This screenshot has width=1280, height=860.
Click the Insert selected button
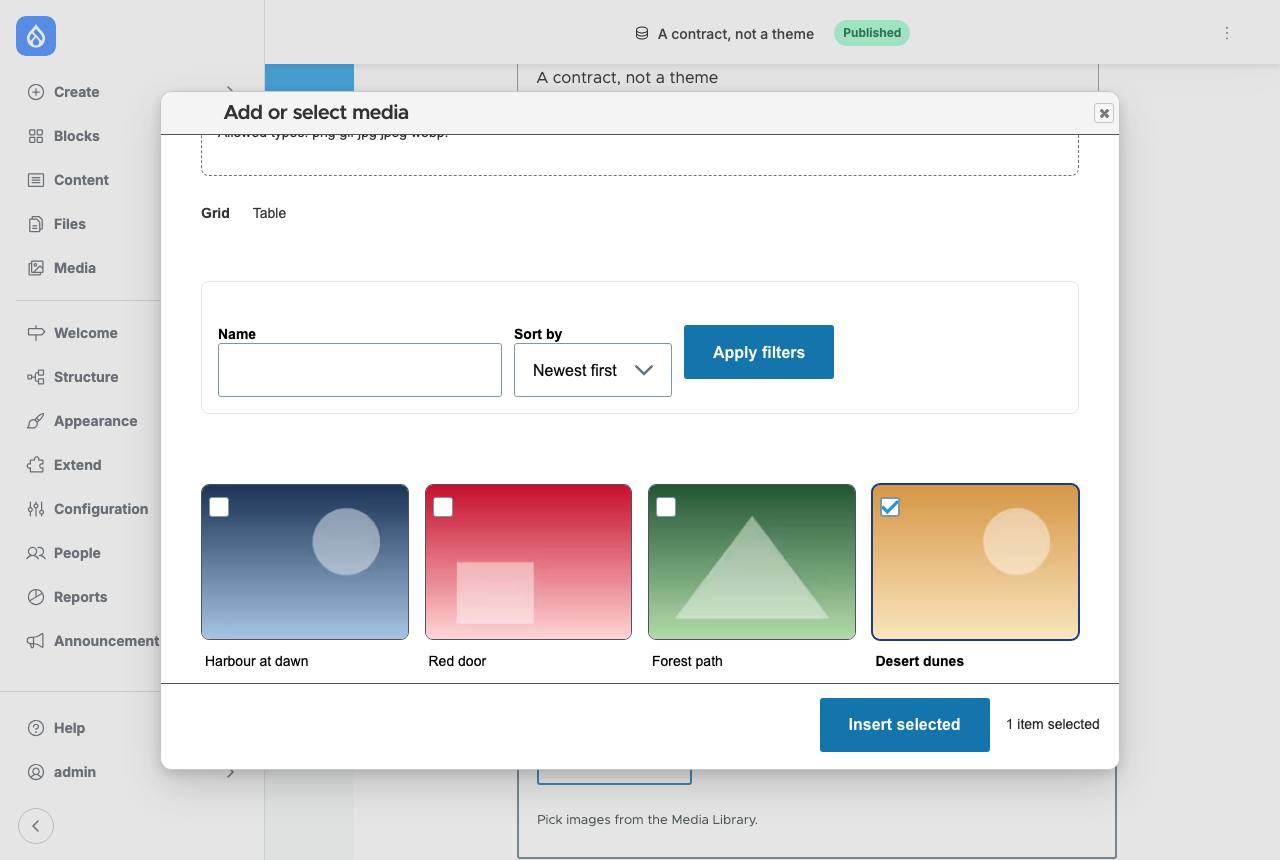pos(905,725)
